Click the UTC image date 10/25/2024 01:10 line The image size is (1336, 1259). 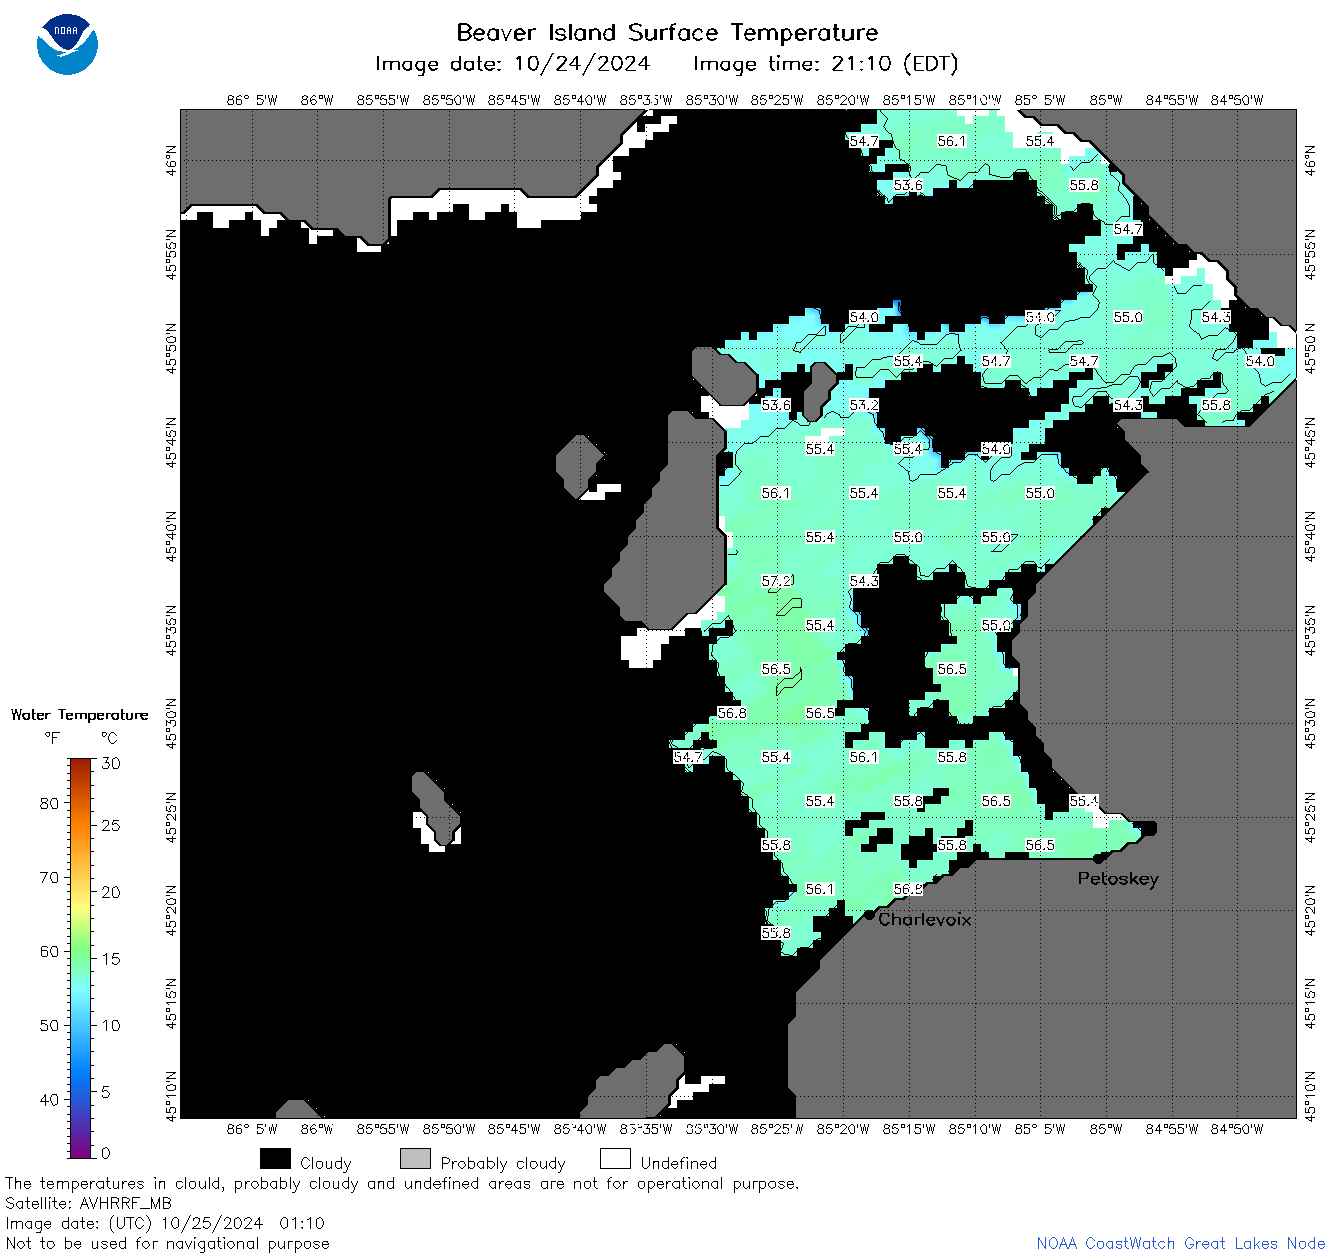tap(165, 1223)
